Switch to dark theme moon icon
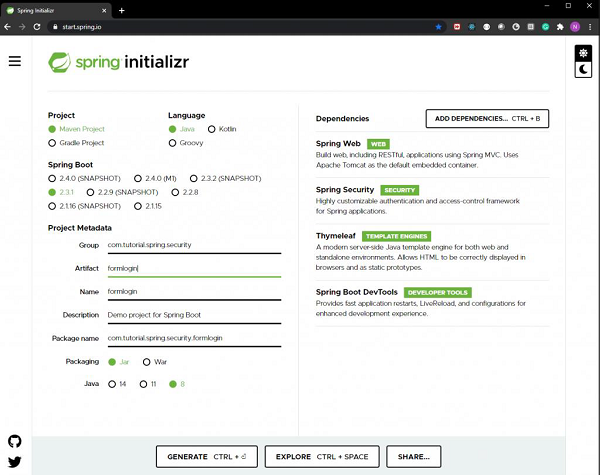Image resolution: width=600 pixels, height=475 pixels. pos(583,69)
